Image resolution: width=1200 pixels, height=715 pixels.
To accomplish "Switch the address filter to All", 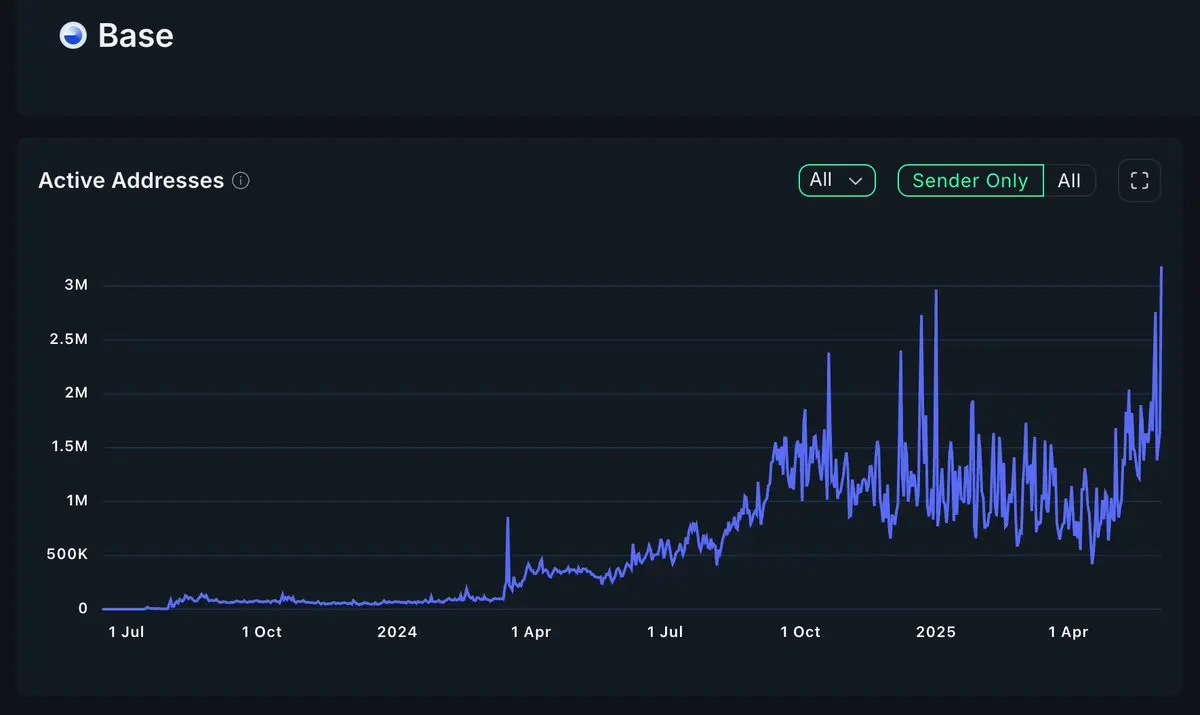I will tap(1070, 181).
